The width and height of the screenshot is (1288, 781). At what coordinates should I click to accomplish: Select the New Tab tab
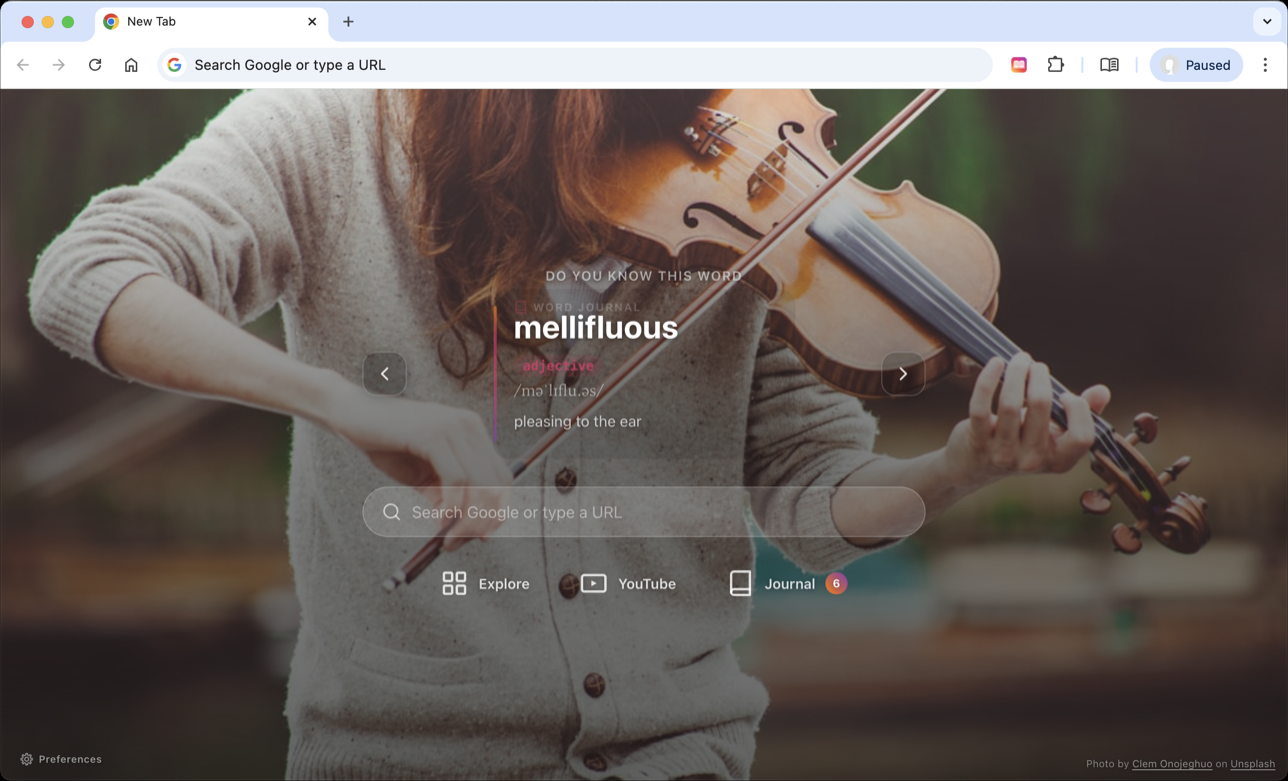point(200,21)
